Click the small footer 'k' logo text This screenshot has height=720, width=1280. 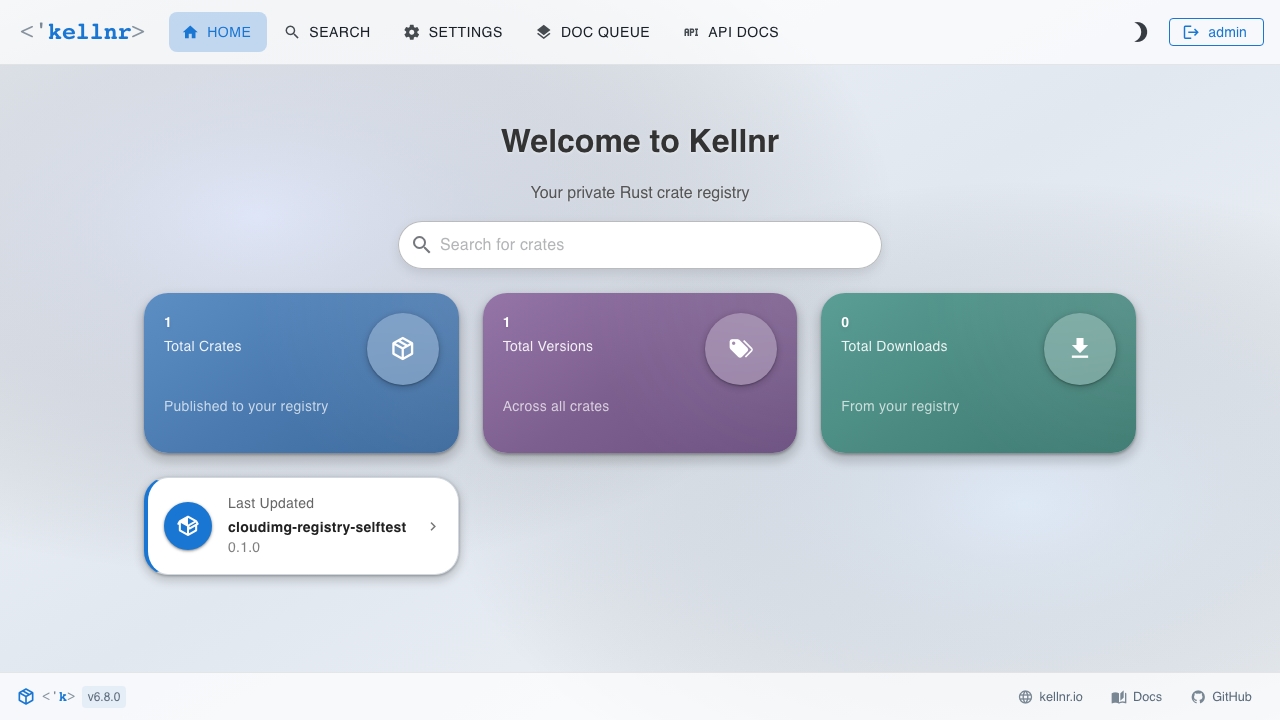(x=58, y=697)
